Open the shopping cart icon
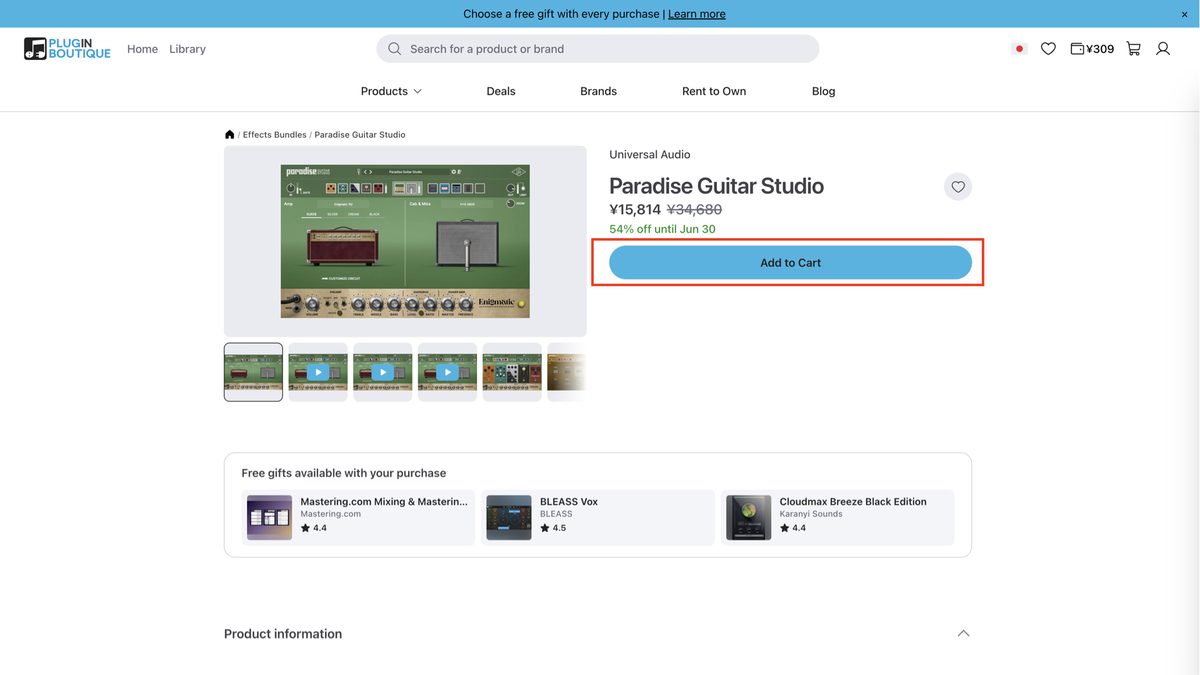1200x675 pixels. click(x=1133, y=49)
